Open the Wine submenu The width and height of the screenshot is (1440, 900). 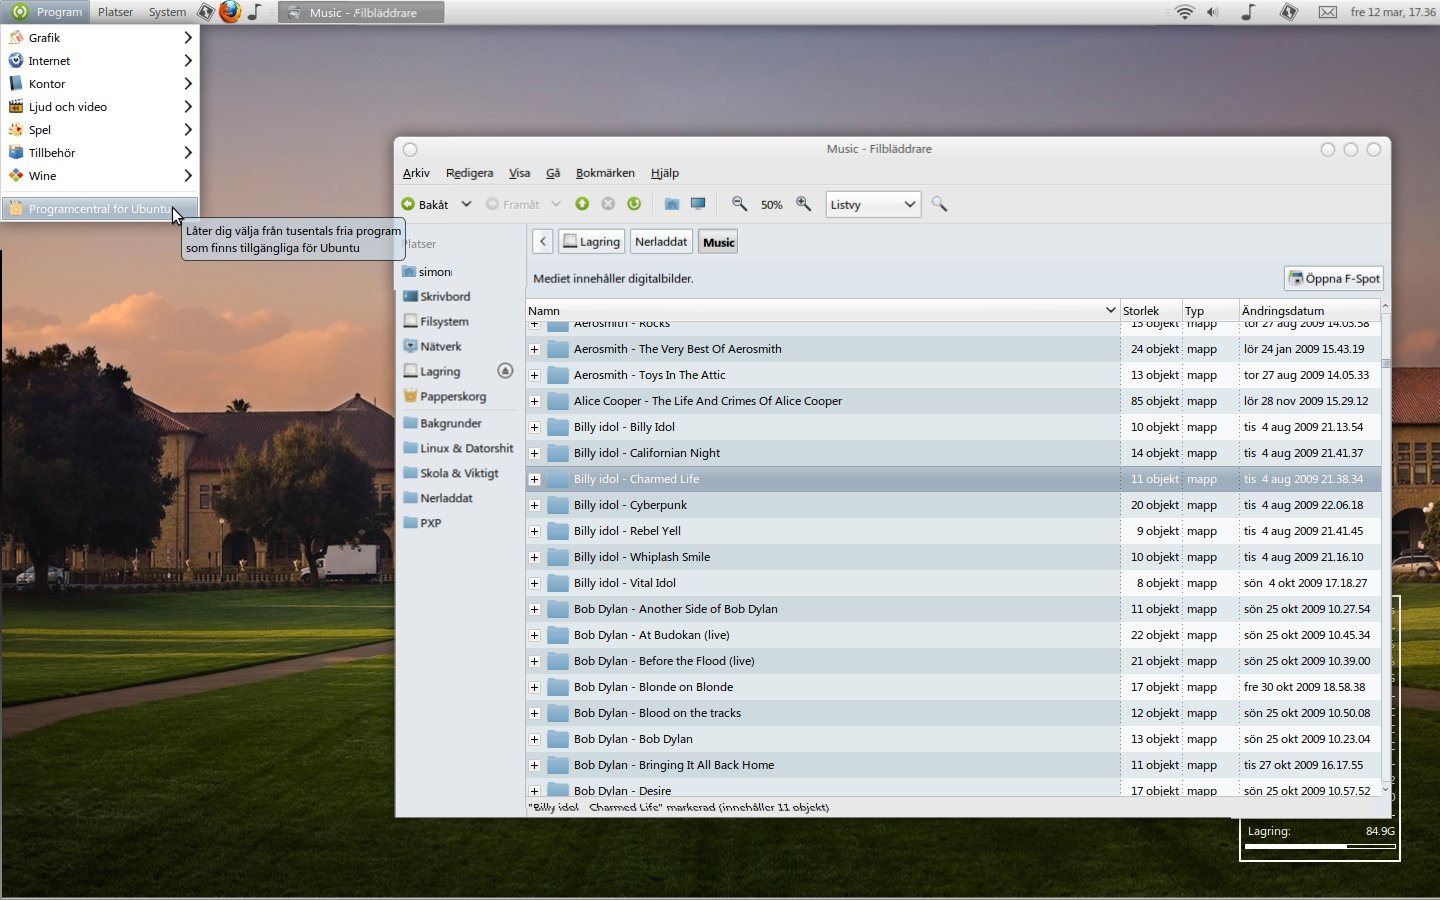coord(100,176)
